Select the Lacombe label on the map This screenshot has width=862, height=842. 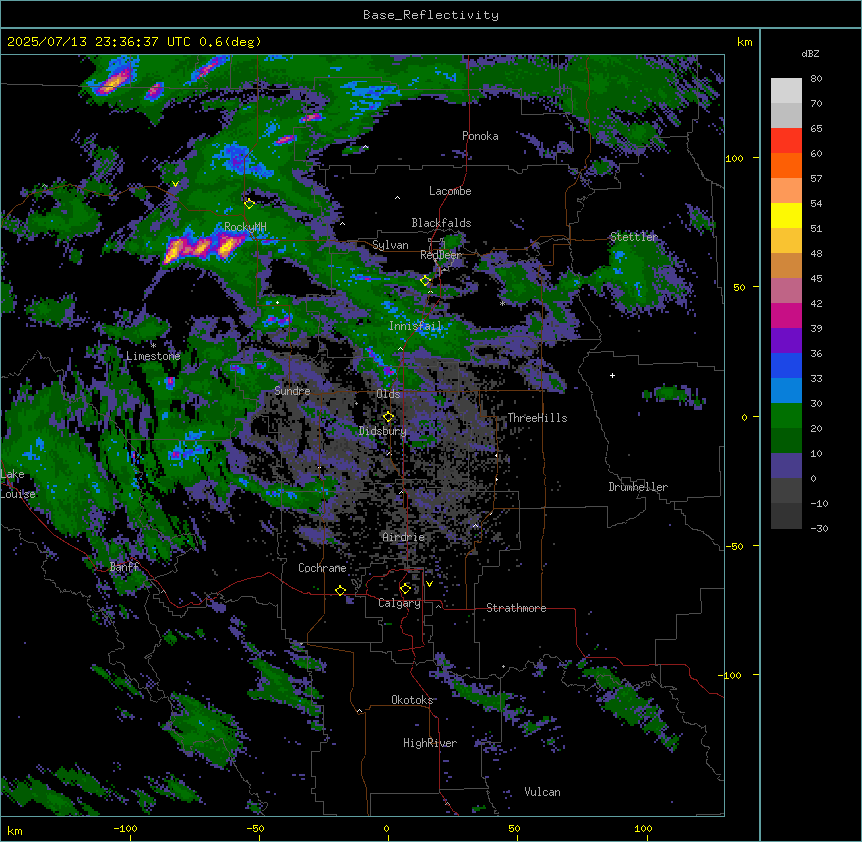click(450, 191)
